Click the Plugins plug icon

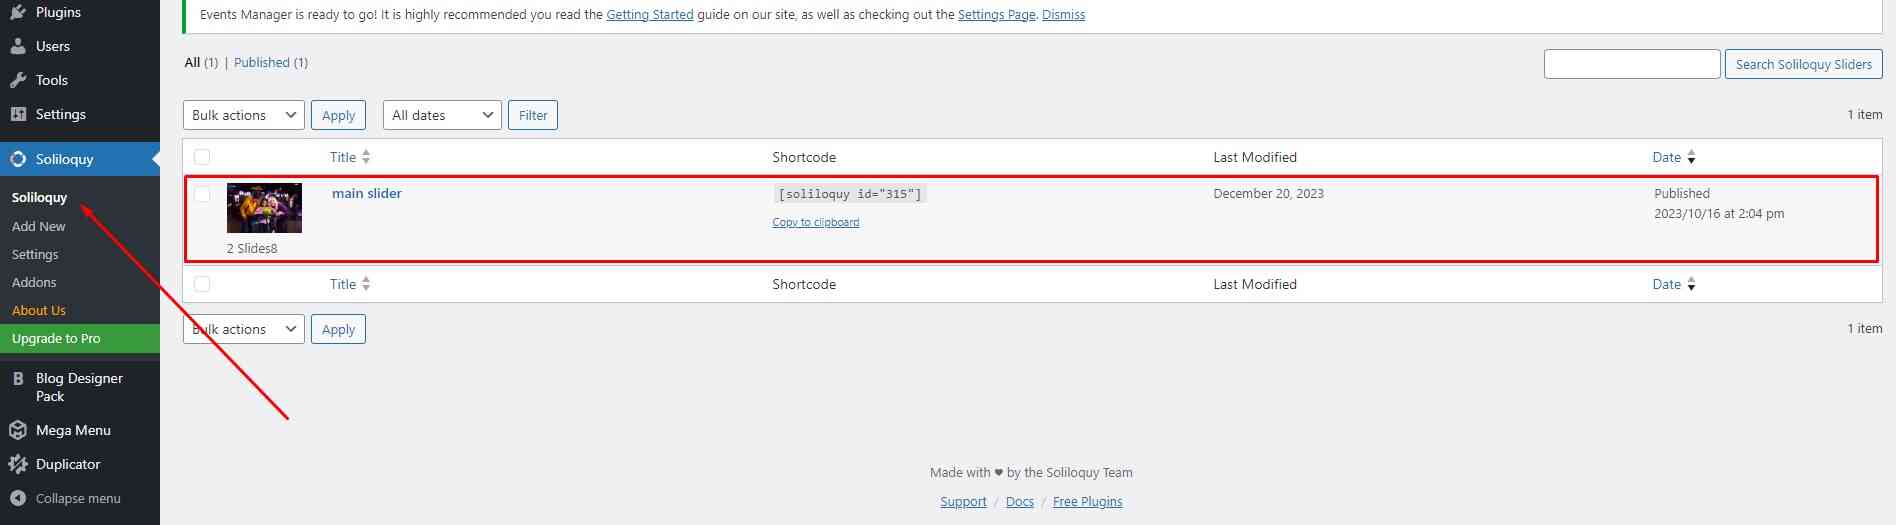tap(18, 13)
